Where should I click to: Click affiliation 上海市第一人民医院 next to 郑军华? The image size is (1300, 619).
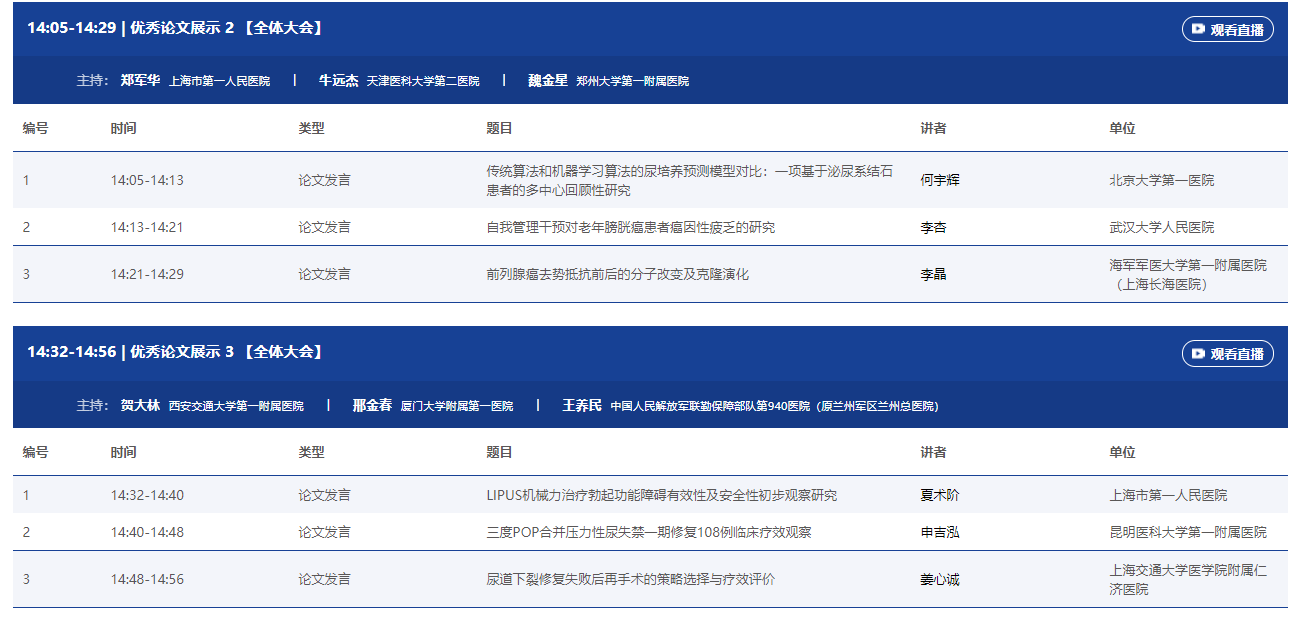coord(219,81)
